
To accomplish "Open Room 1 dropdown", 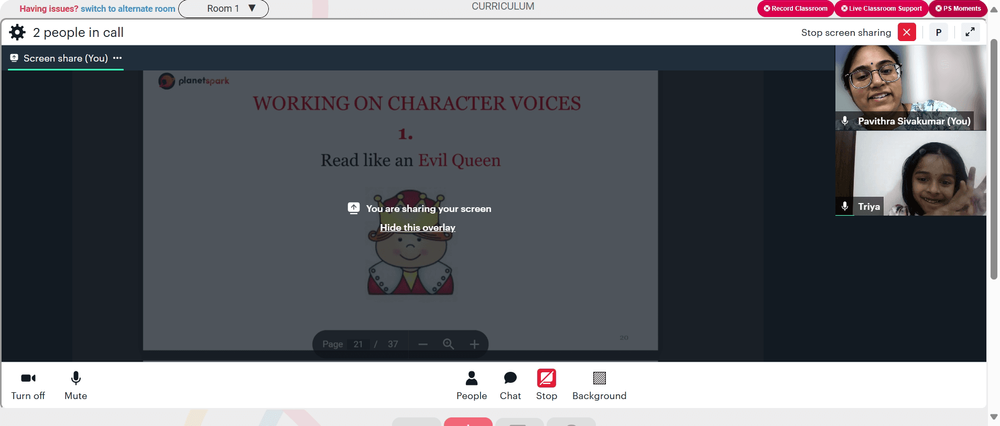I will click(x=223, y=9).
